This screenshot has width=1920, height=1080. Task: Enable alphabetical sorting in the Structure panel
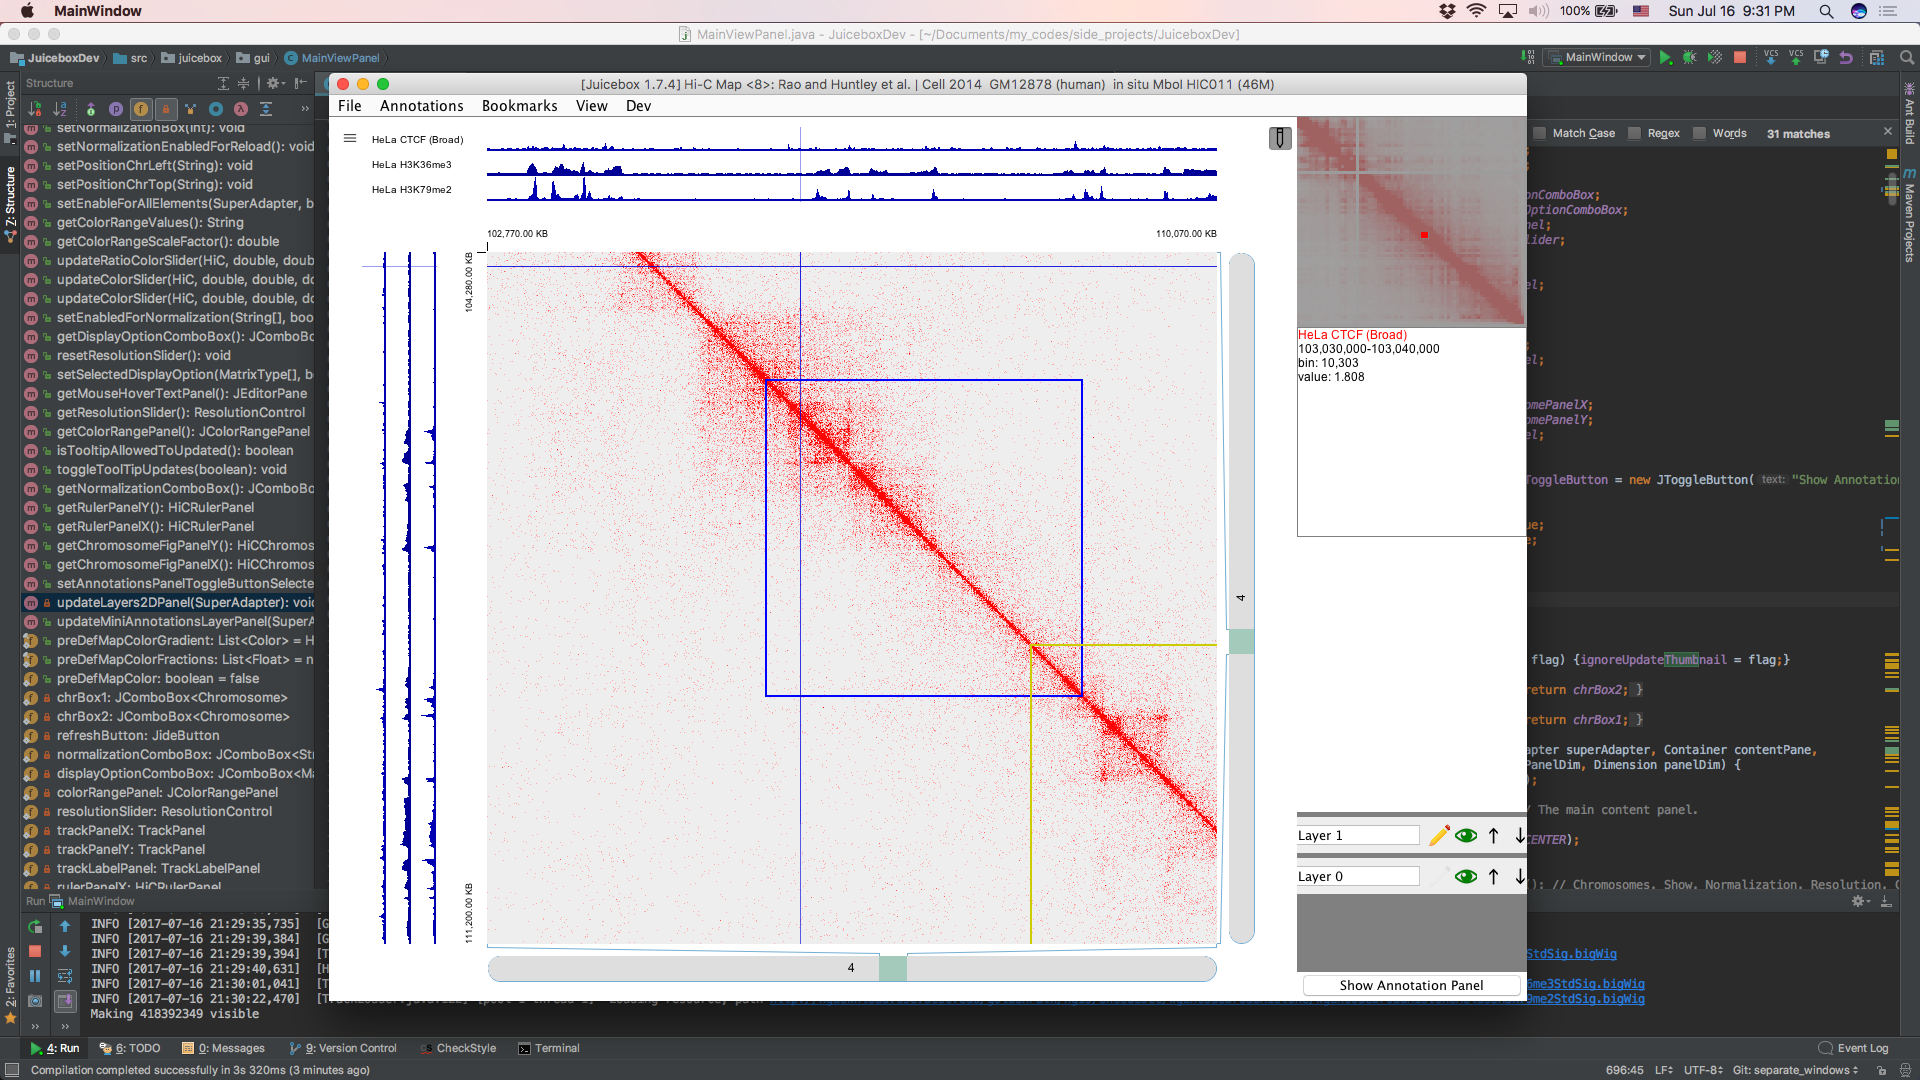point(60,109)
